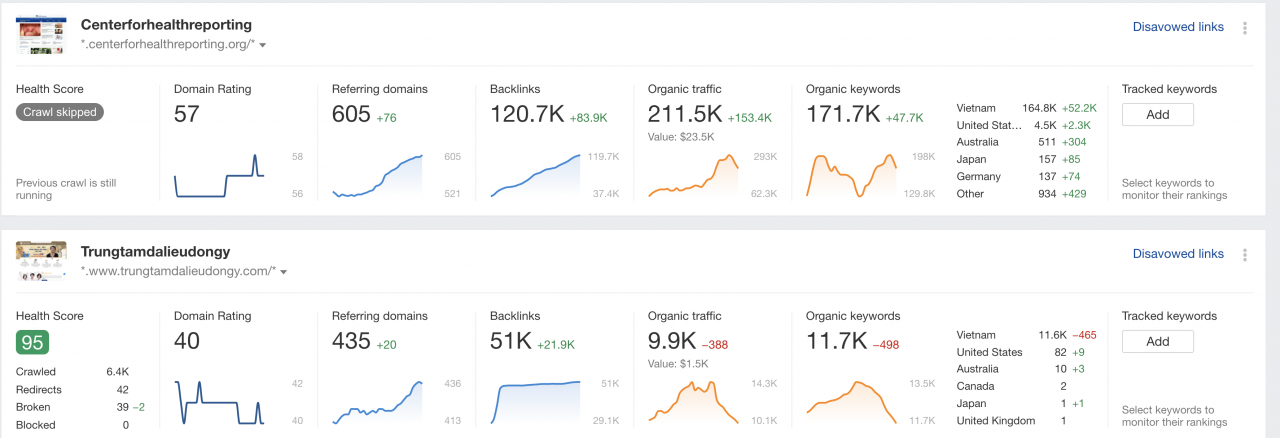Click the Crawl skipped status badge

[62, 113]
